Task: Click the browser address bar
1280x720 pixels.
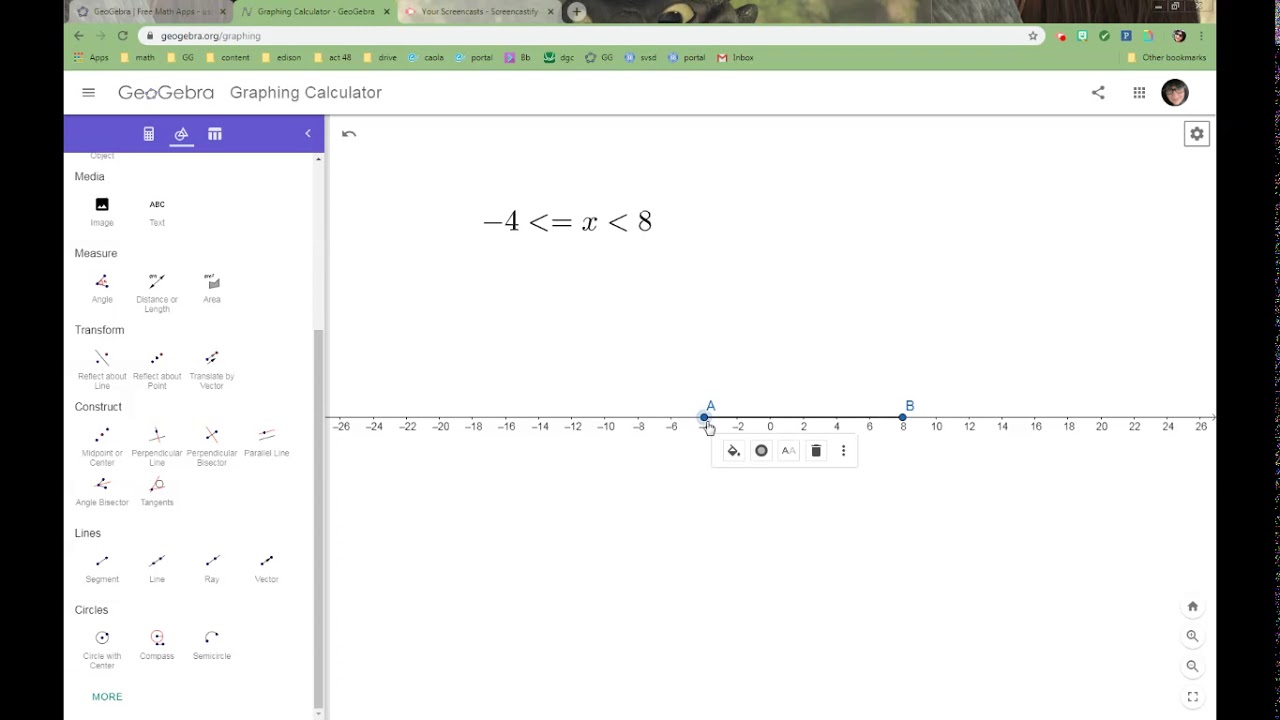Action: (590, 35)
